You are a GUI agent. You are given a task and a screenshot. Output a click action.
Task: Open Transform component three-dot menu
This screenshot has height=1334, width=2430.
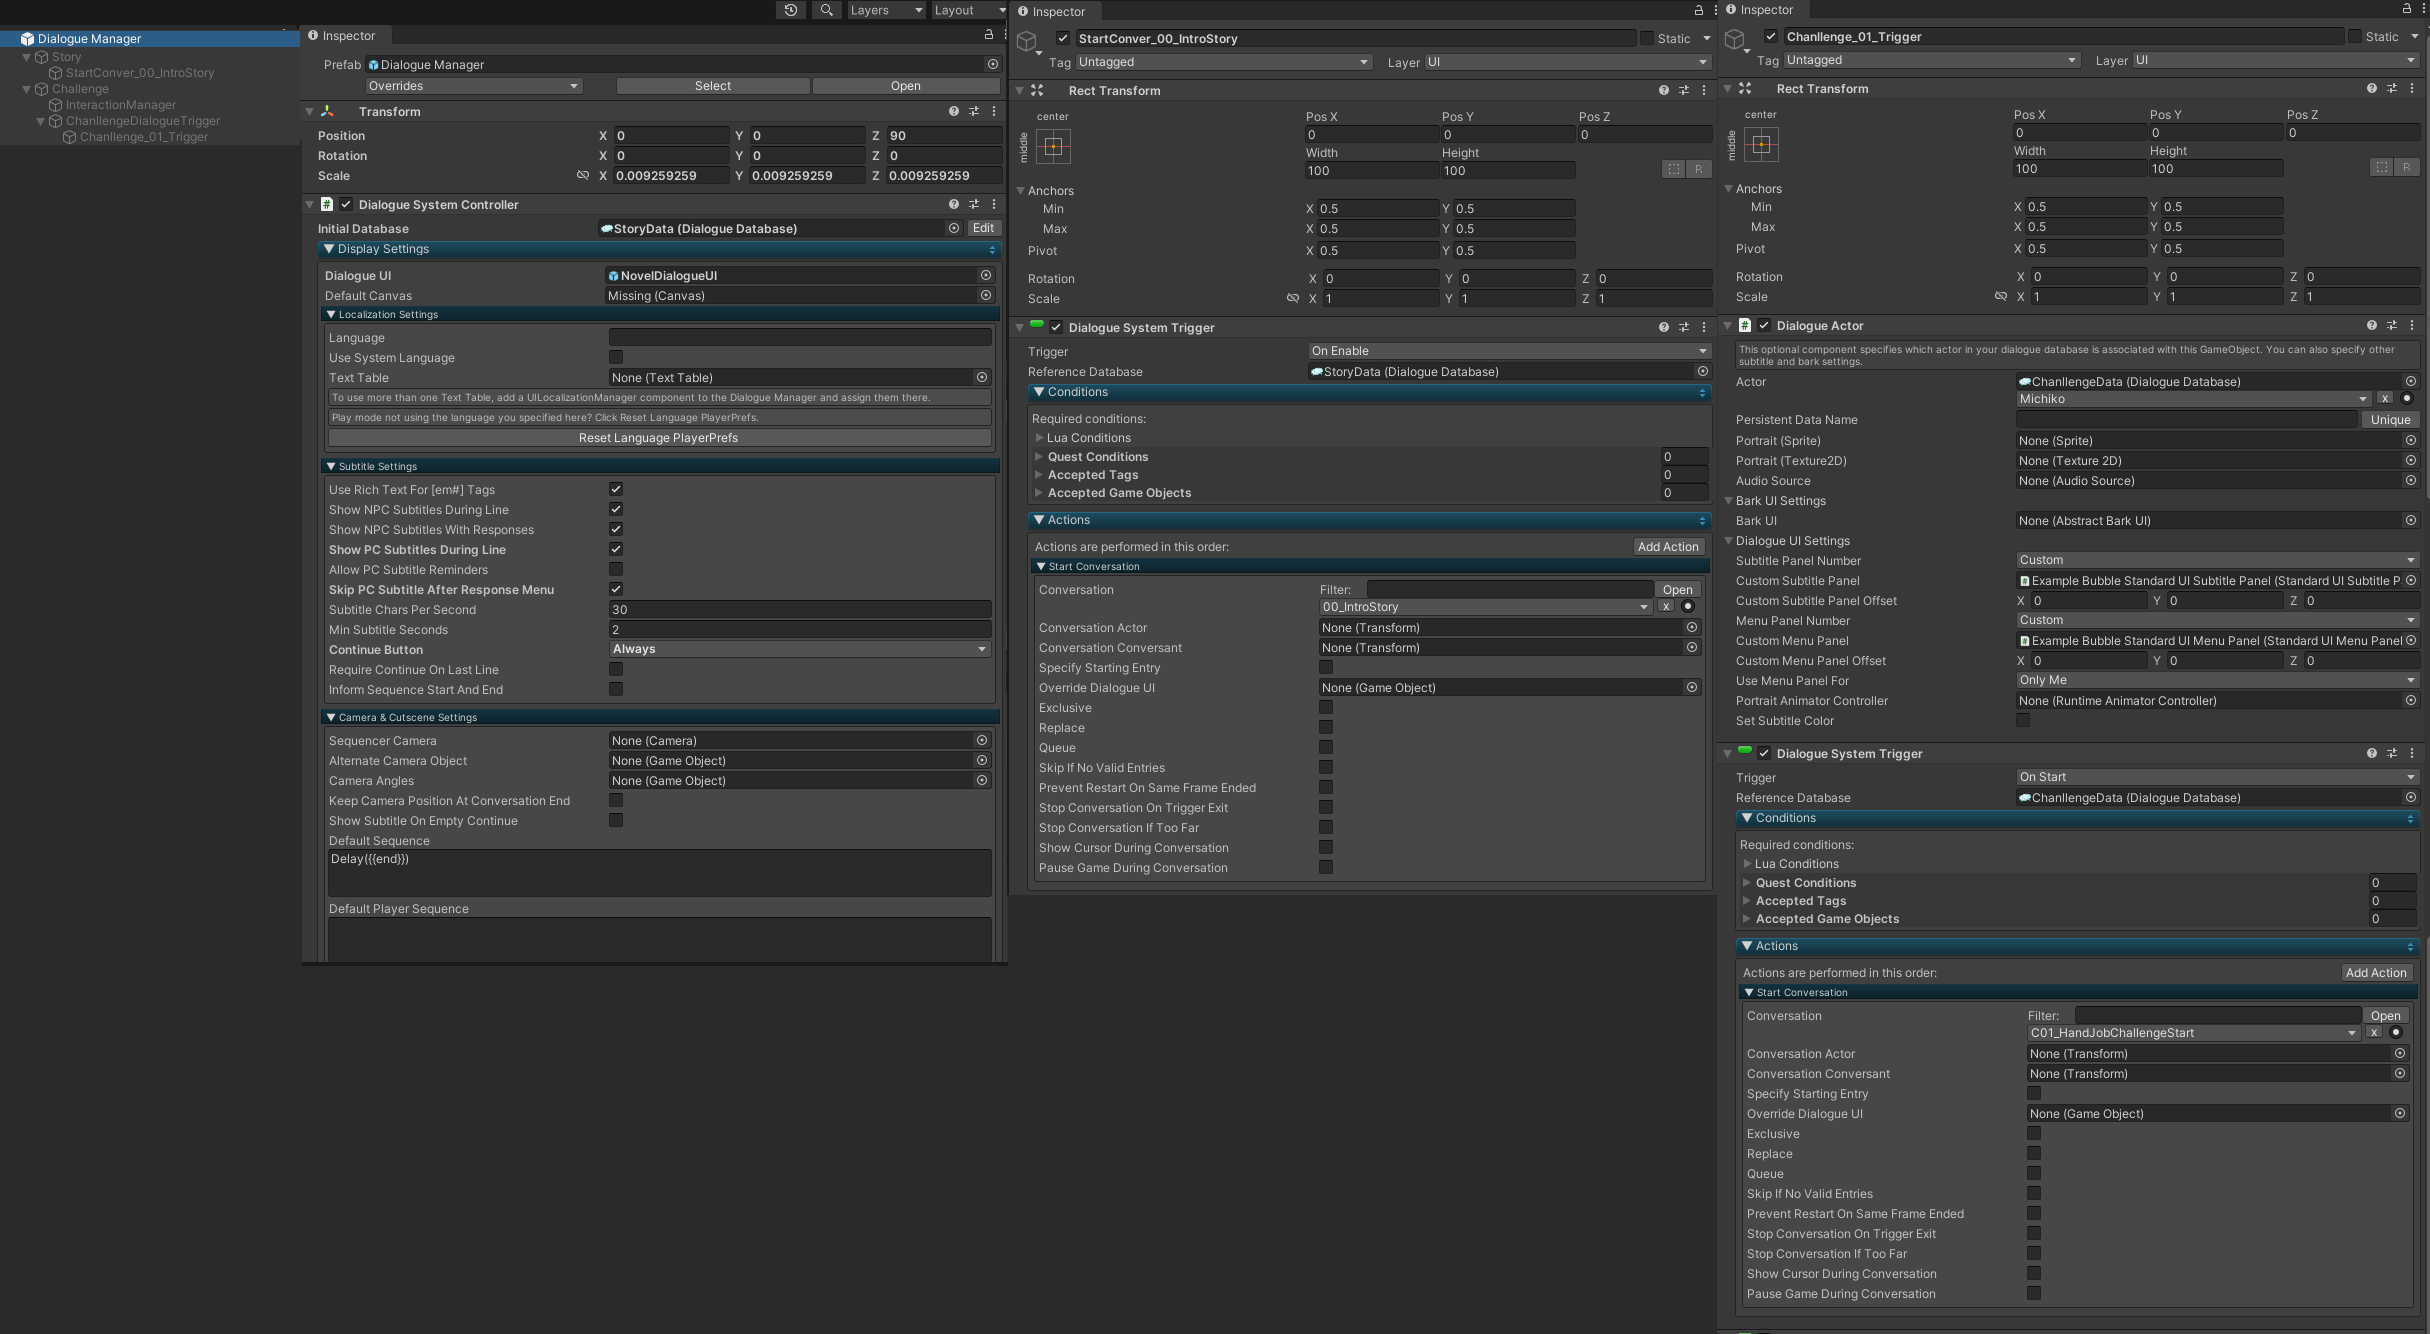point(994,112)
